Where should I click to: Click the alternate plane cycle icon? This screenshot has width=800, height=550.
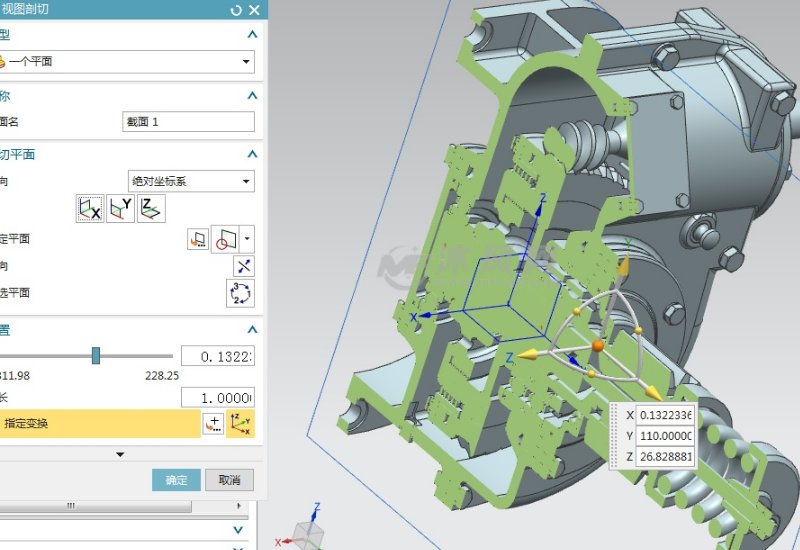click(240, 293)
